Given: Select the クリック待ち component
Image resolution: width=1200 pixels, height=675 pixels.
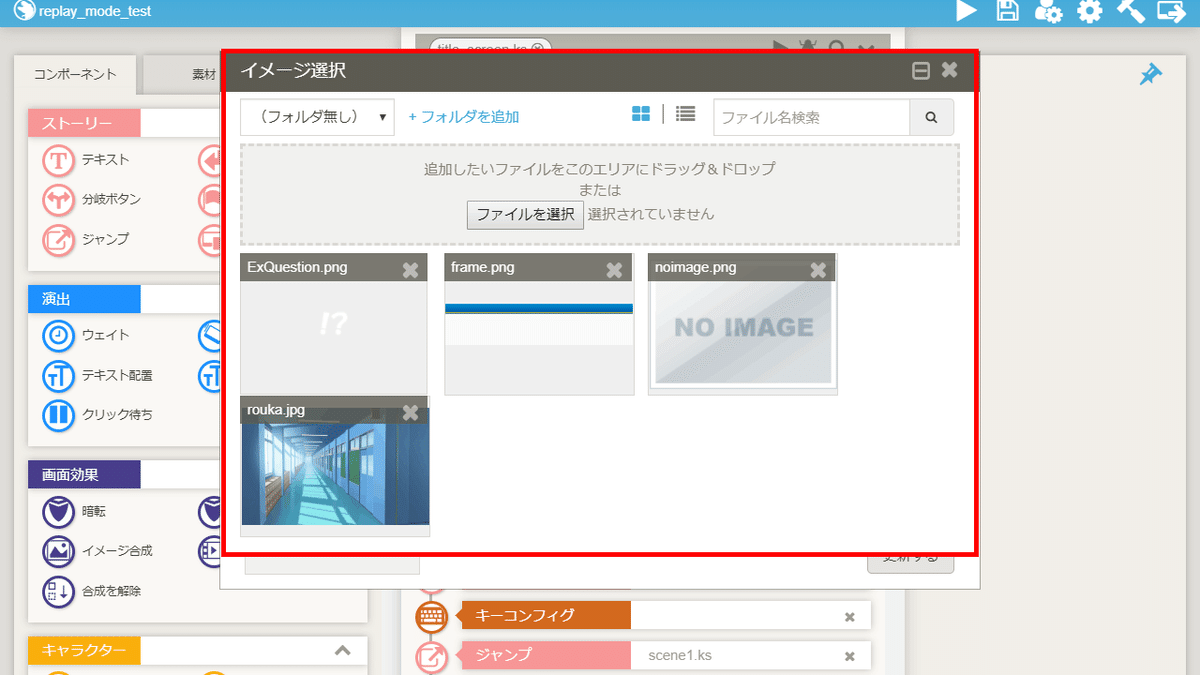Looking at the screenshot, I should tap(98, 415).
